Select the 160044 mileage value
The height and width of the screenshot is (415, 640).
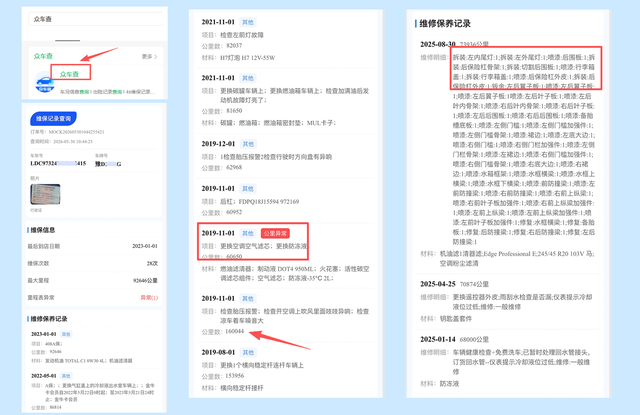pos(234,331)
